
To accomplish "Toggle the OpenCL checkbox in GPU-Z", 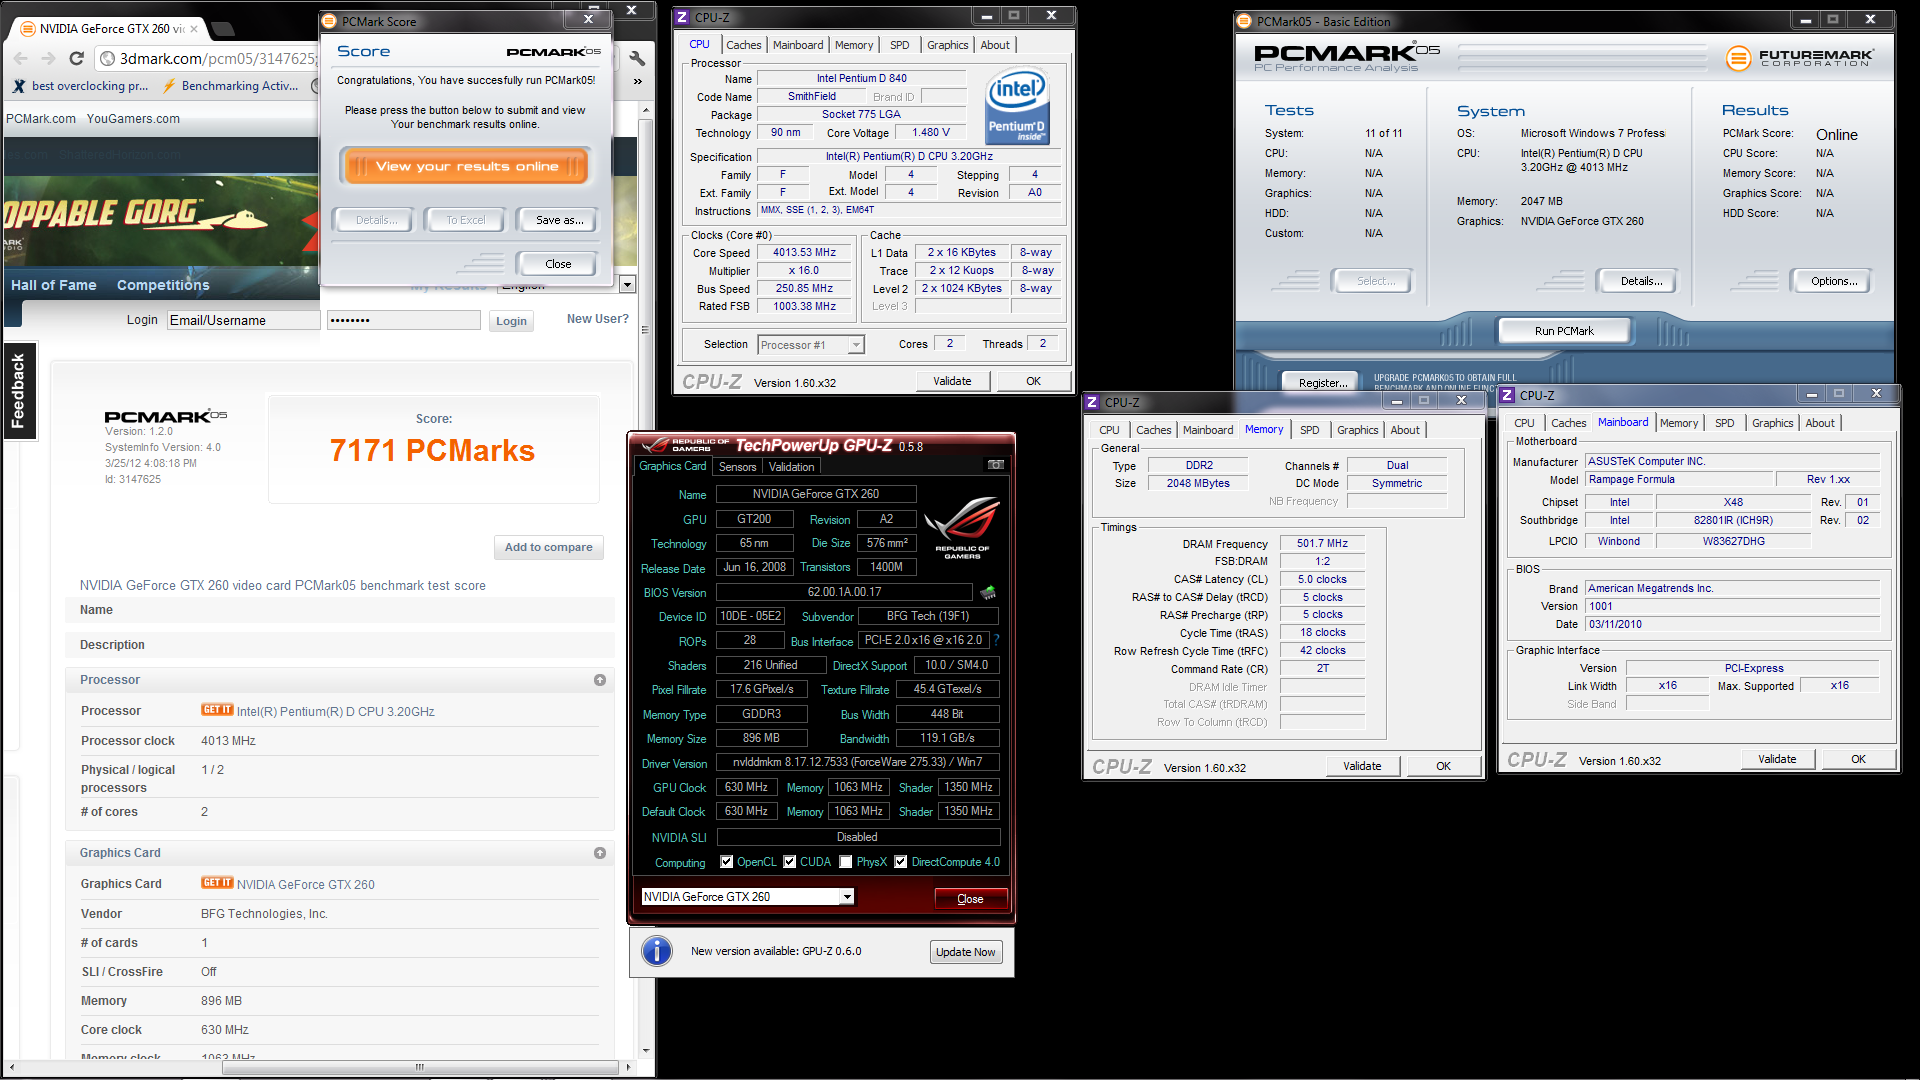I will click(727, 862).
